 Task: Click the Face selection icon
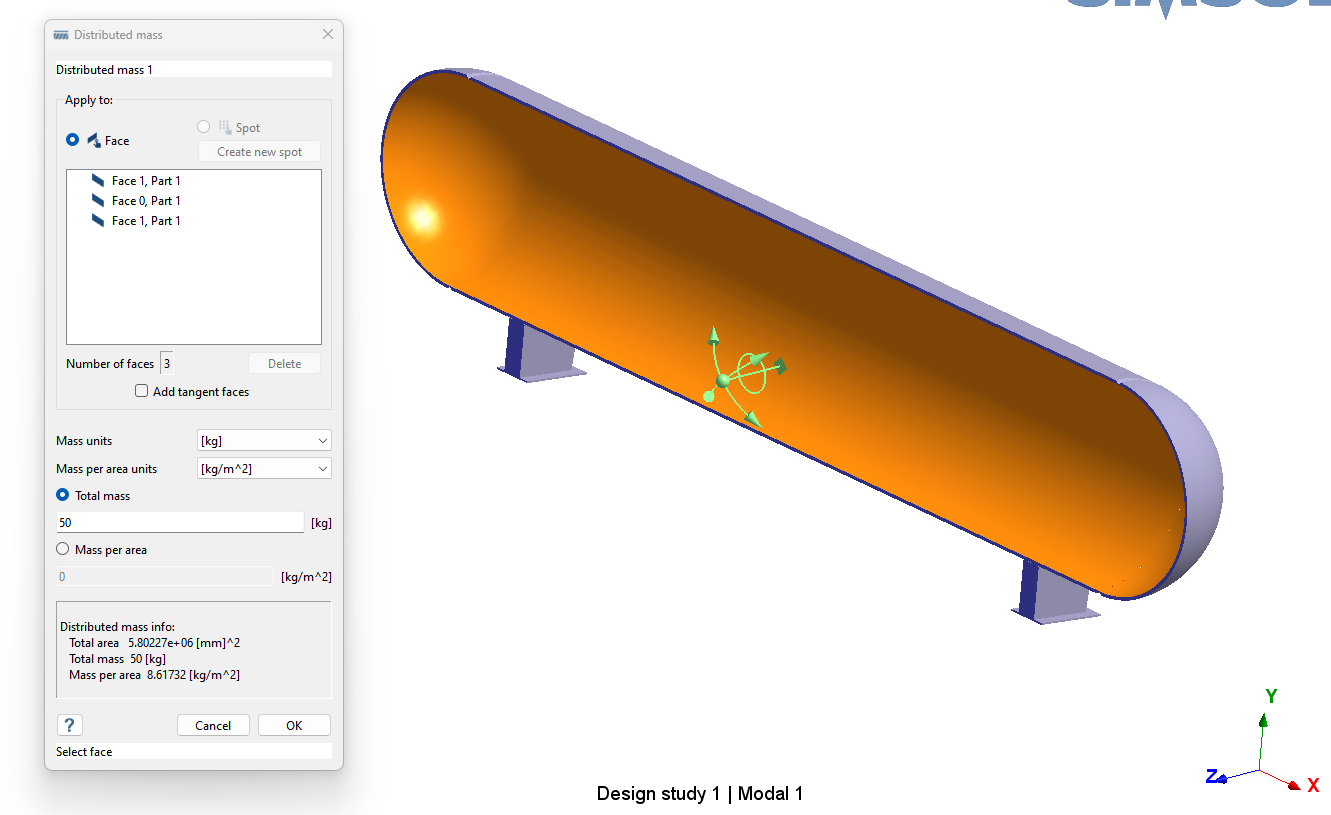click(x=93, y=141)
